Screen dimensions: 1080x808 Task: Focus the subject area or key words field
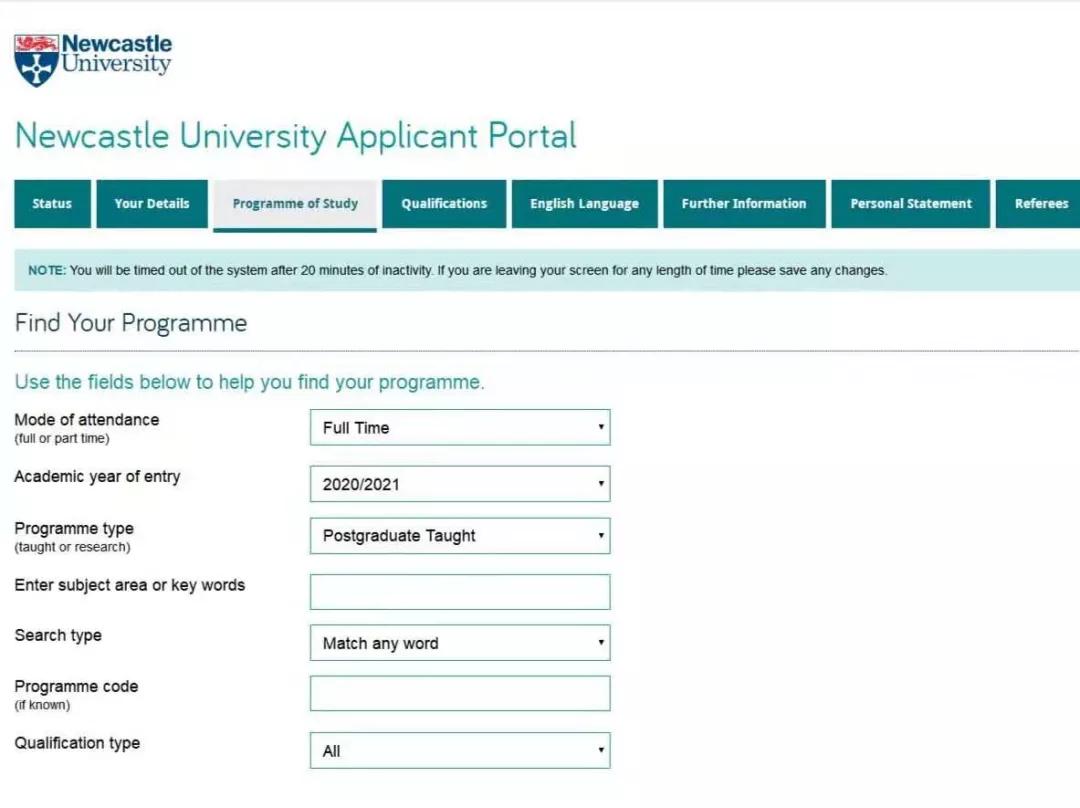(460, 592)
